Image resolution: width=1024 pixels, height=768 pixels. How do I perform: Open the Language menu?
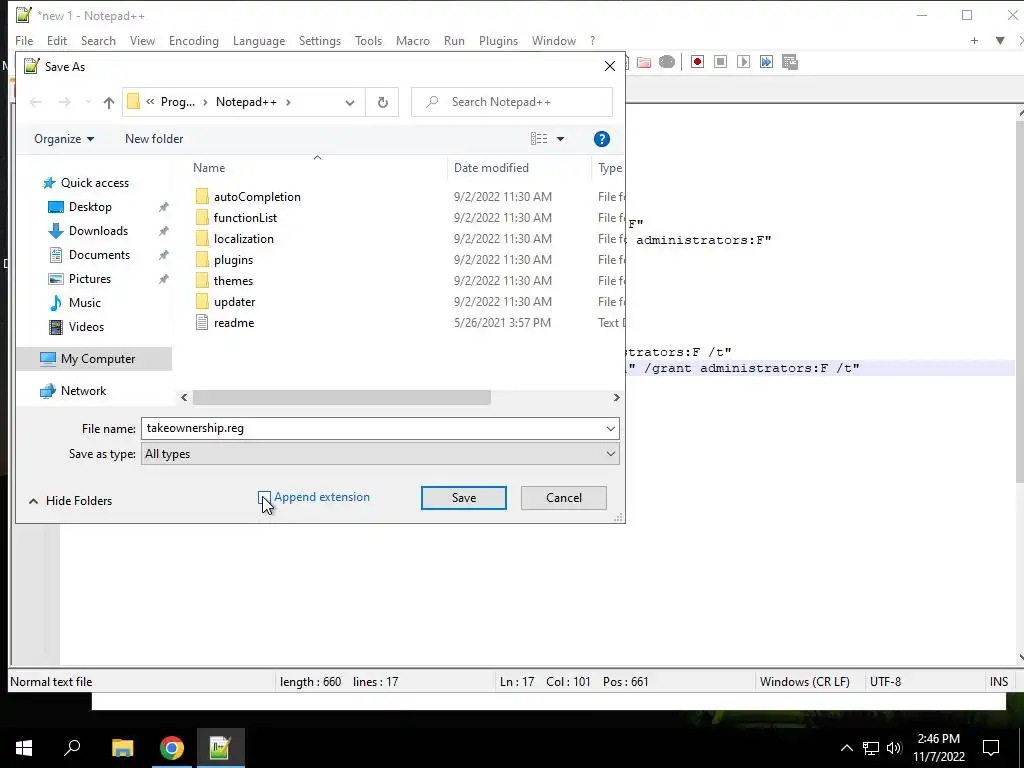259,40
